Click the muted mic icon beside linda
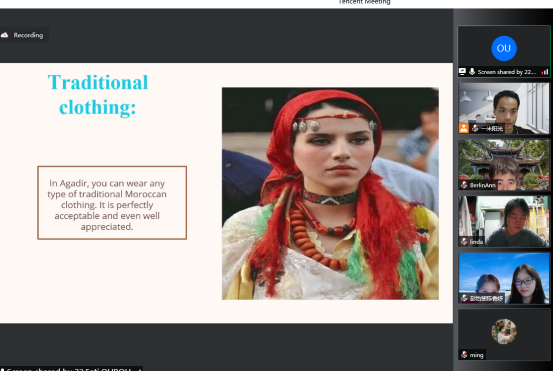The width and height of the screenshot is (554, 371). (464, 242)
